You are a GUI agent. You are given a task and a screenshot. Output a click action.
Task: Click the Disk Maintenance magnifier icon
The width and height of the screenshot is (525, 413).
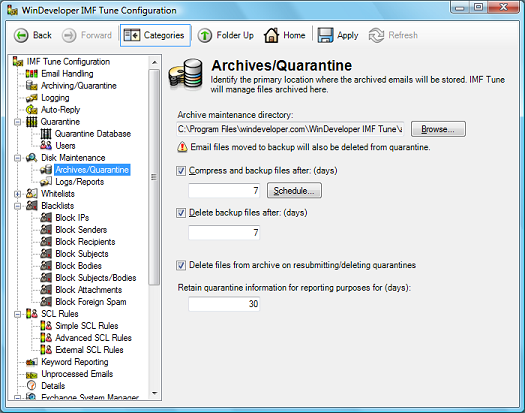click(32, 158)
